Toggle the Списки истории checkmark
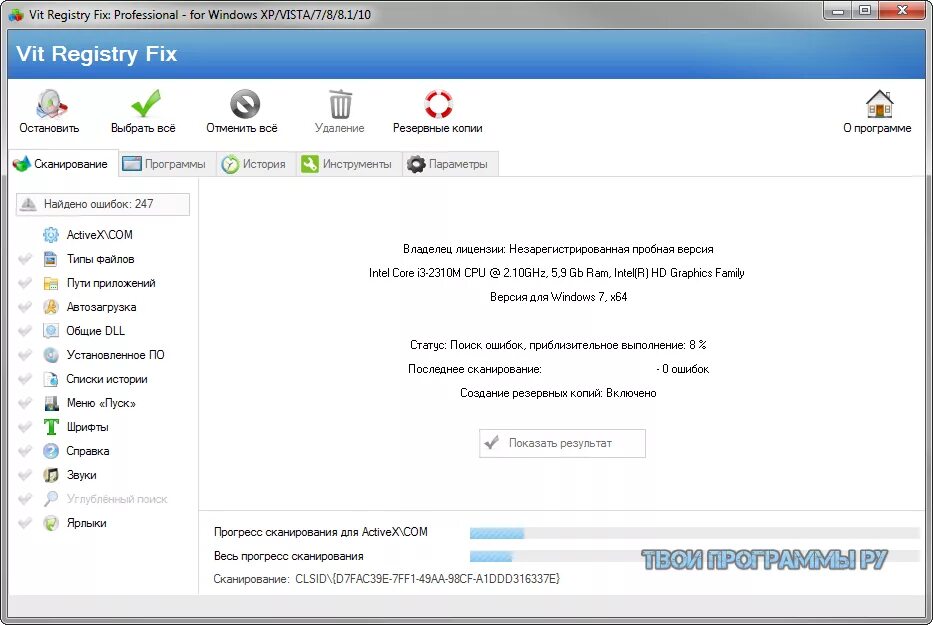This screenshot has width=933, height=625. tap(25, 379)
